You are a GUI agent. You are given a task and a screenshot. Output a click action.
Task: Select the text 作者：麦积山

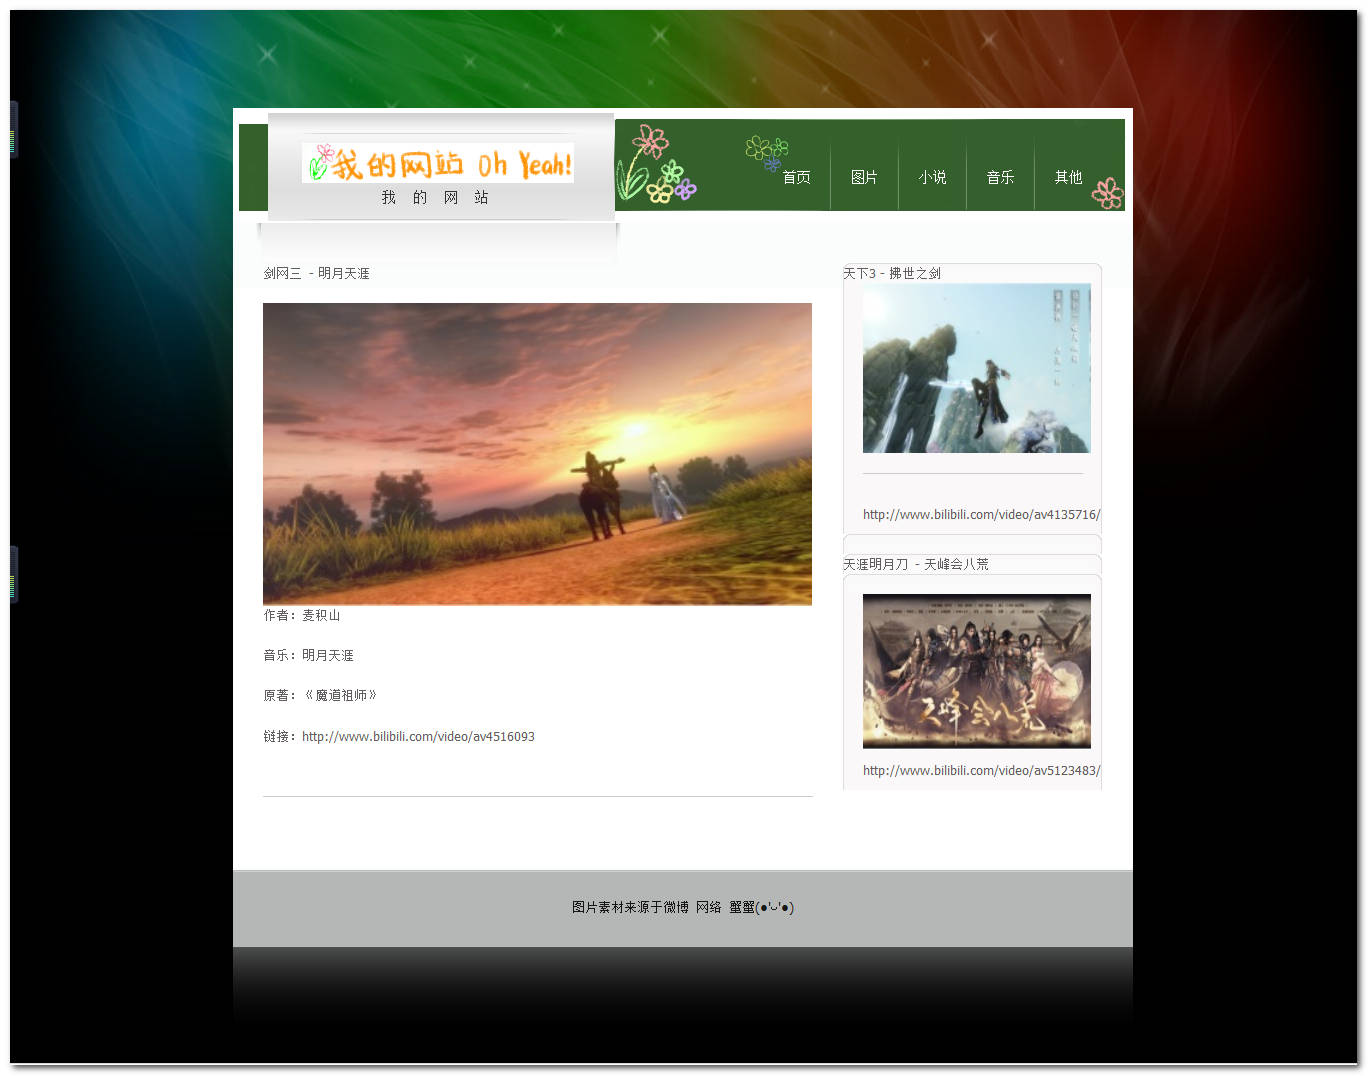(302, 615)
